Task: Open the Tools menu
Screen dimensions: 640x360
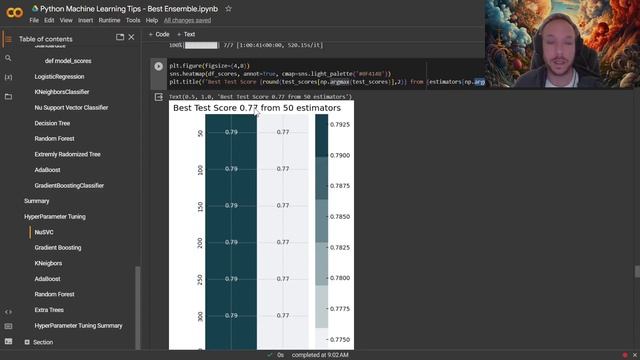Action: (133, 20)
